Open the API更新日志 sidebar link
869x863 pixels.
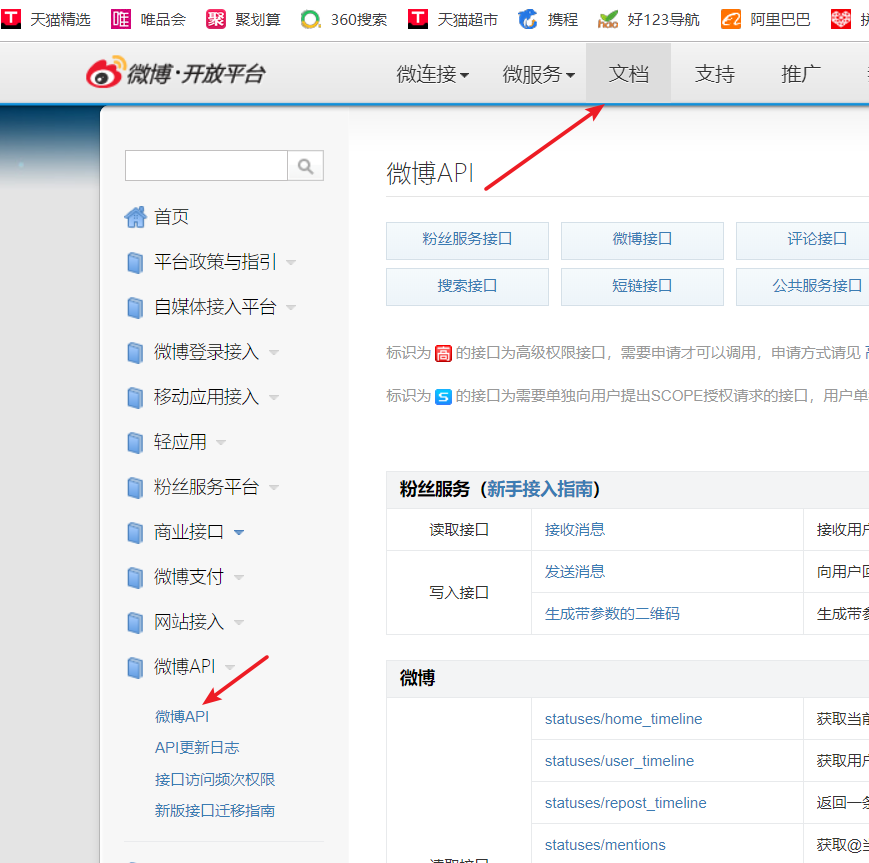coord(197,748)
